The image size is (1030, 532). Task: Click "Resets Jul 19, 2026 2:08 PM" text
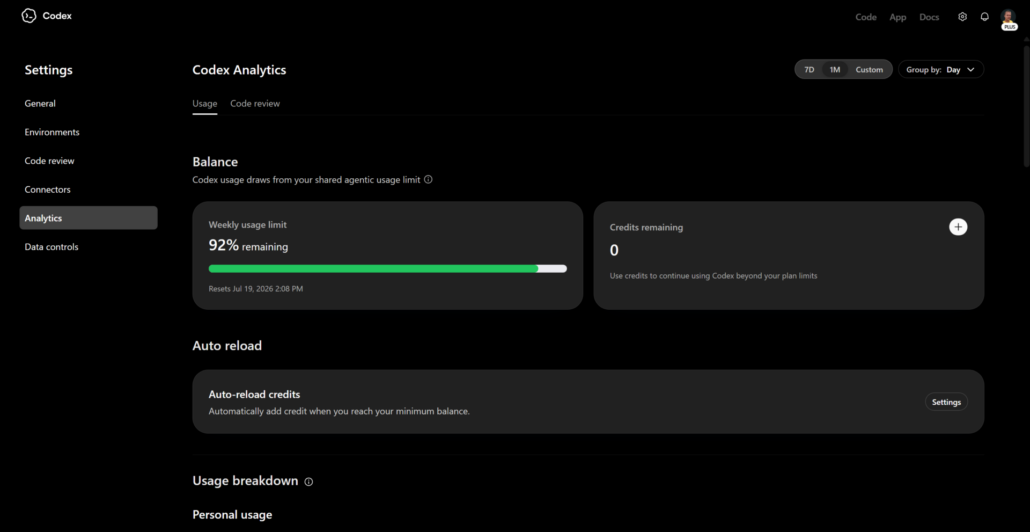pyautogui.click(x=256, y=288)
